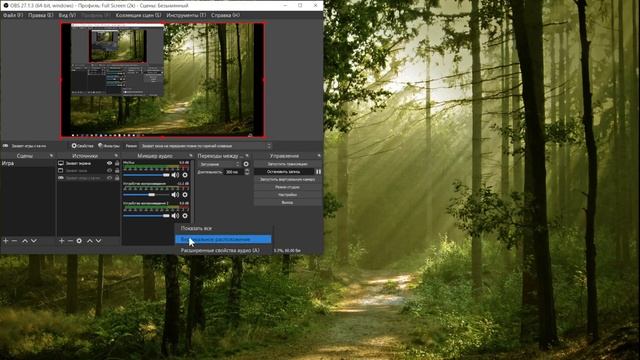Select the window capture source with the window icon
The height and width of the screenshot is (360, 640).
61,171
